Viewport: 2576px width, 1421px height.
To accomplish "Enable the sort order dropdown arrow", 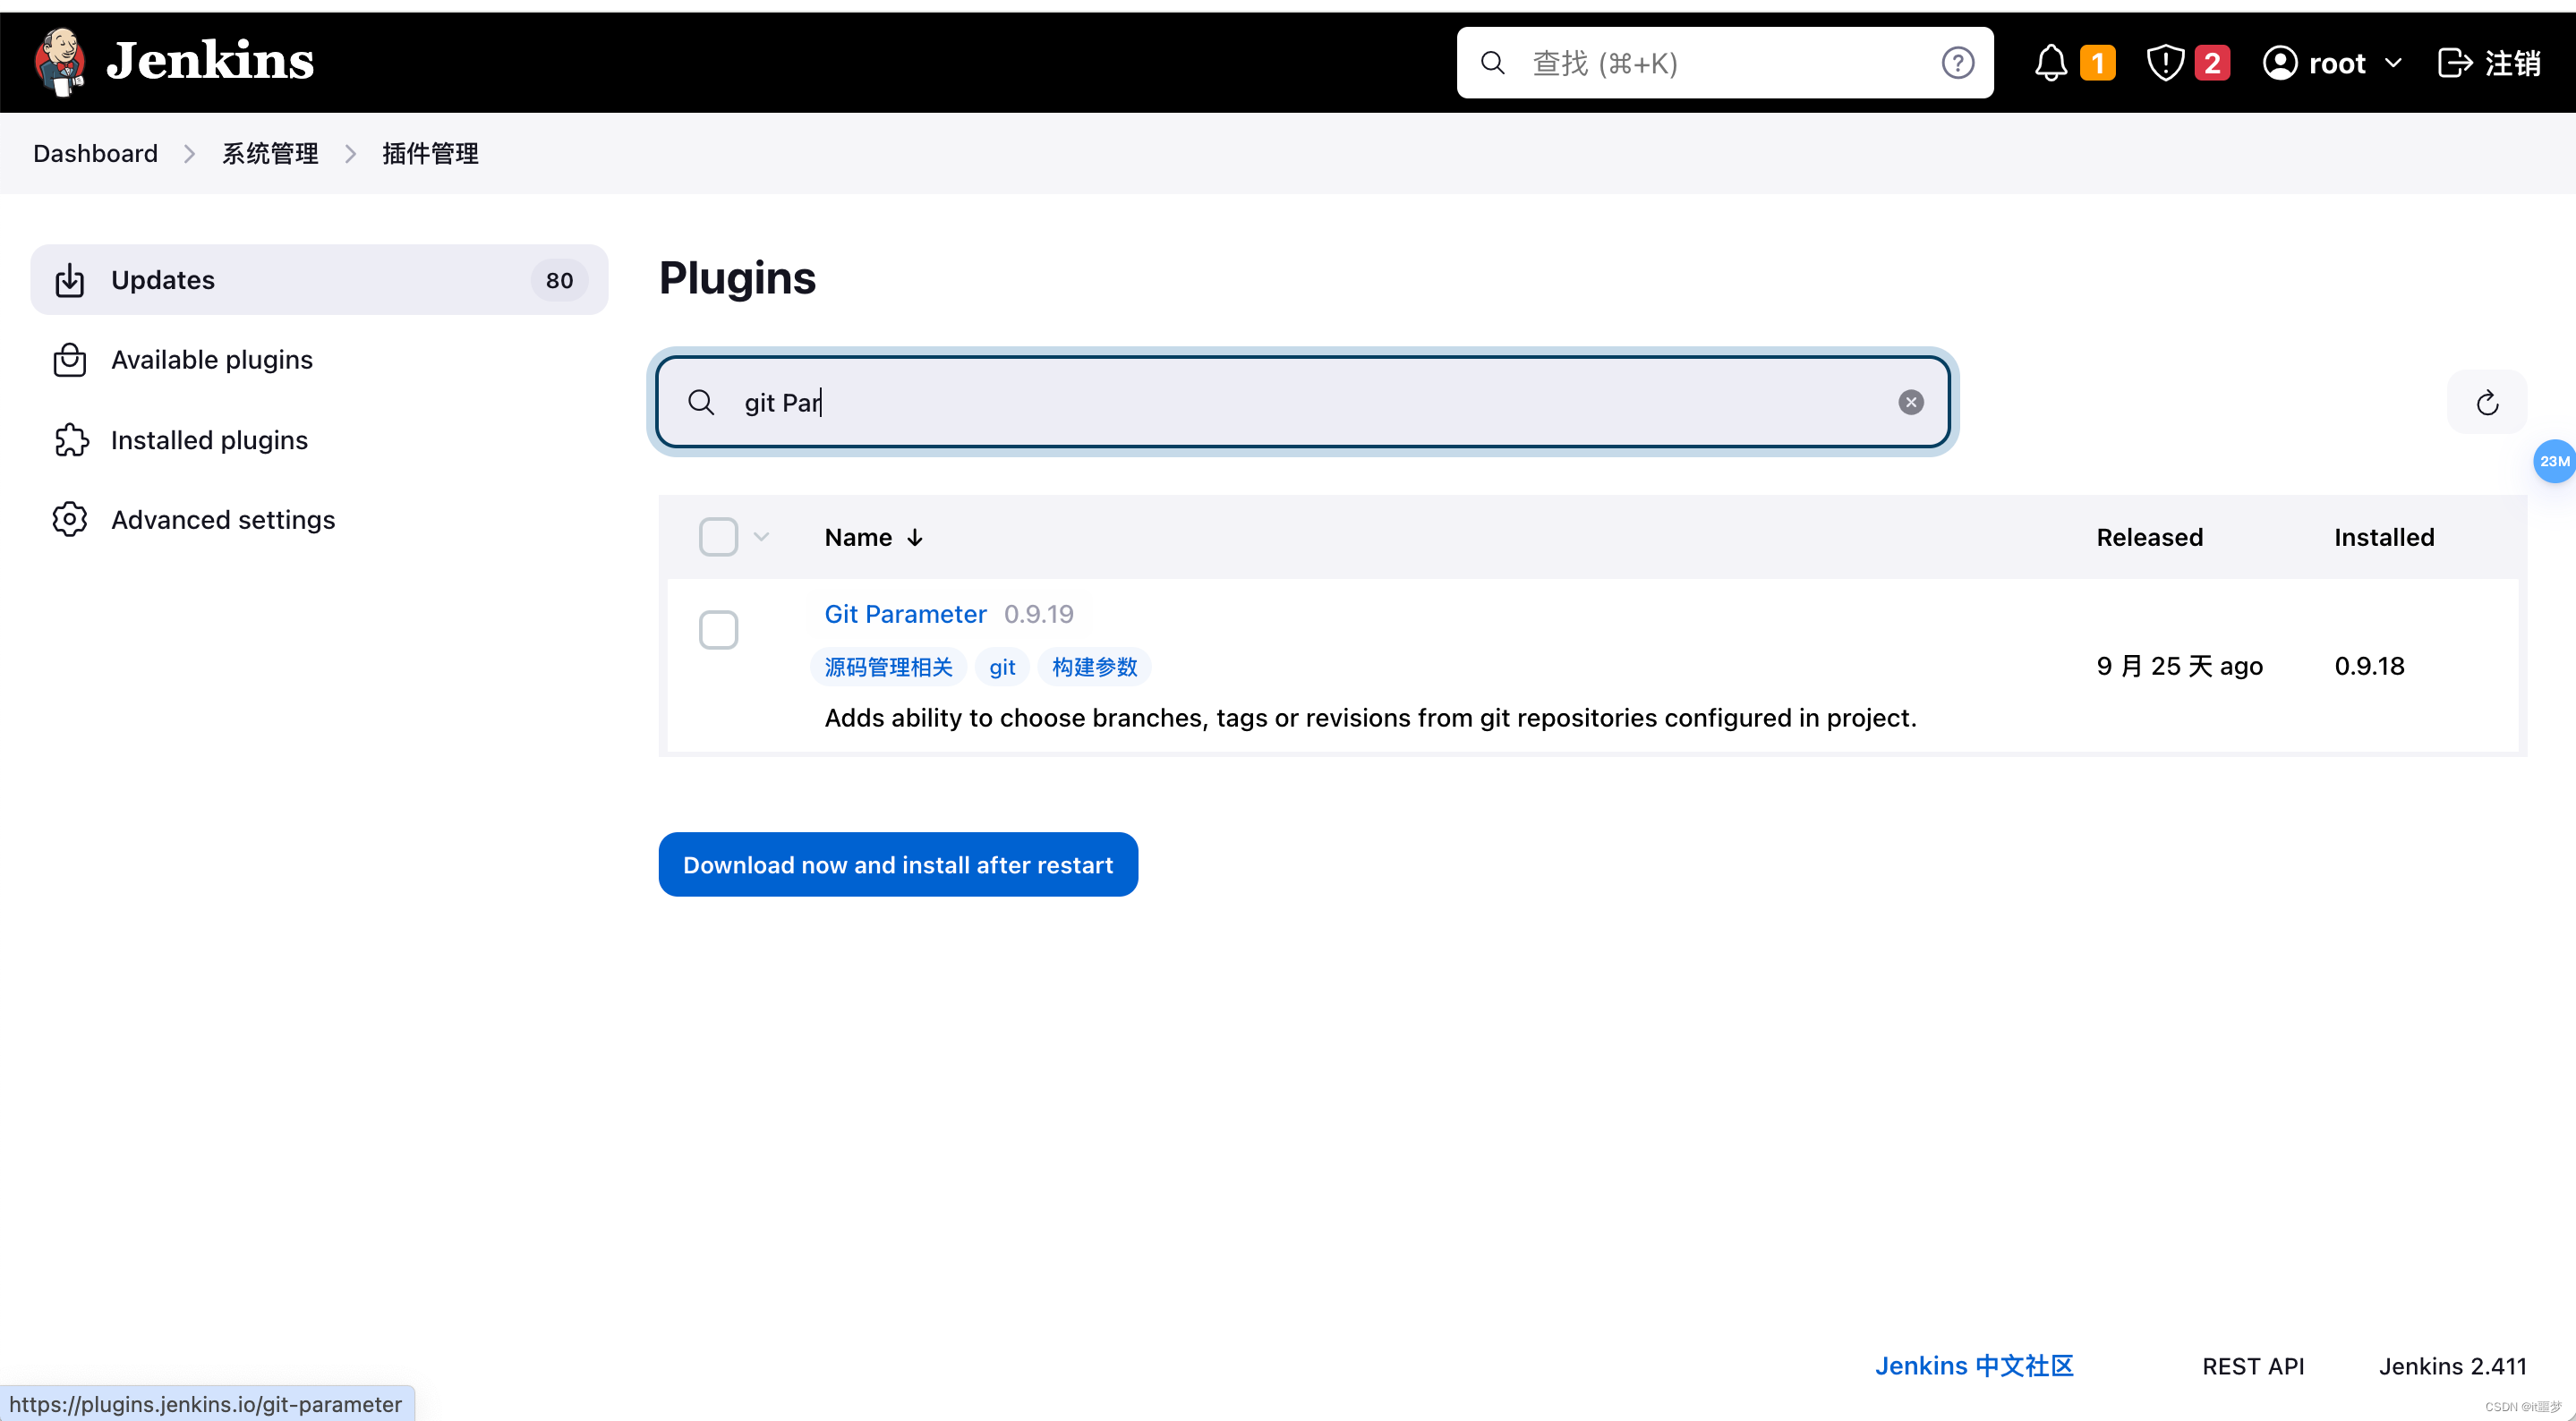I will tap(761, 535).
